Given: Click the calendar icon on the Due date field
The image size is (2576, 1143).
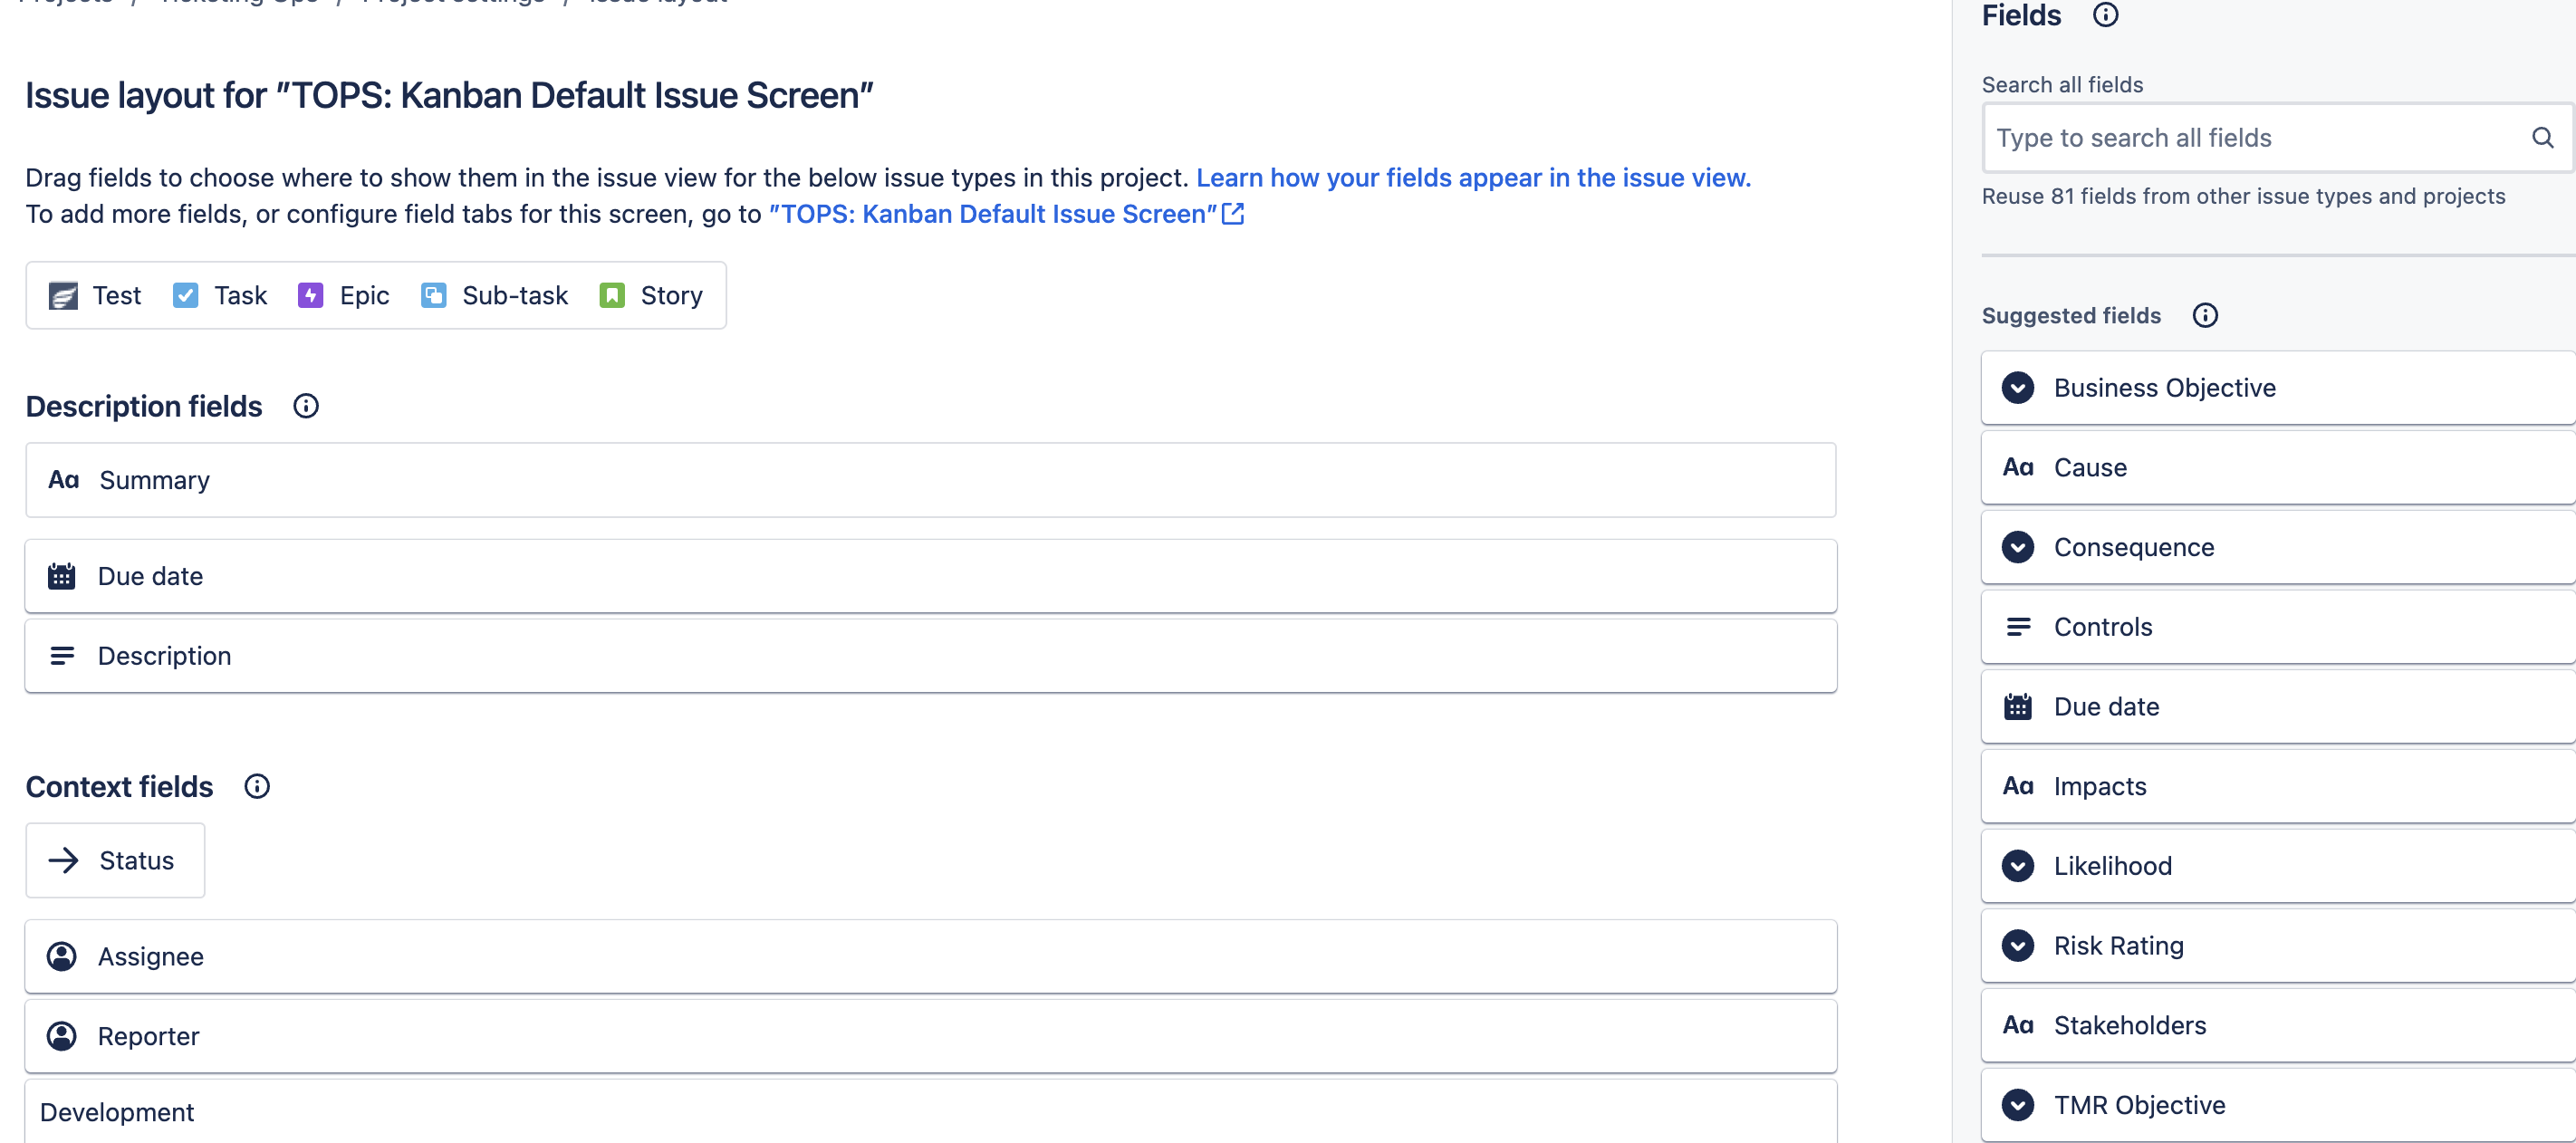Looking at the screenshot, I should (x=62, y=575).
